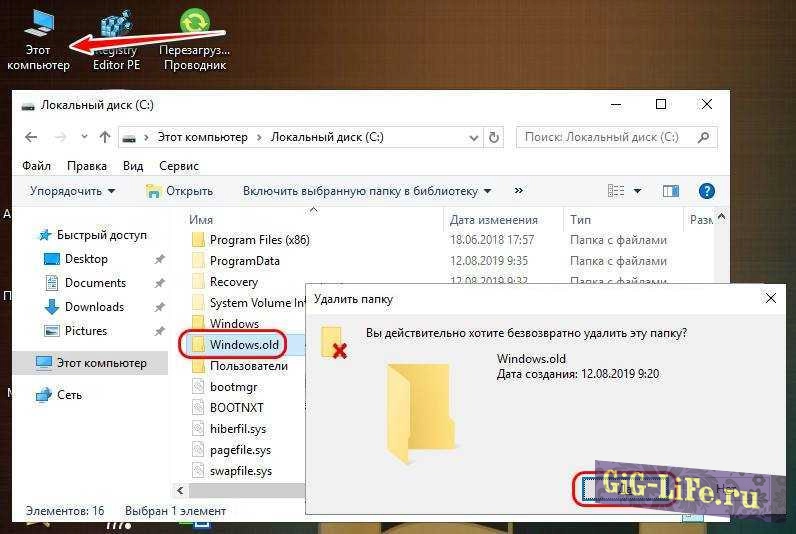Open Explorer help question mark
This screenshot has height=534, width=796.
tap(707, 191)
